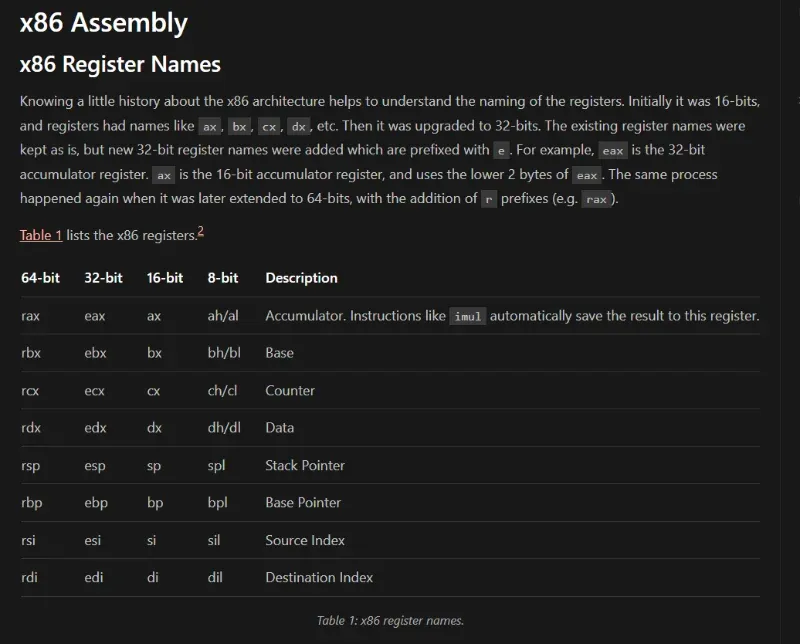Click the "Description" column header
Image resolution: width=800 pixels, height=644 pixels.
point(301,278)
